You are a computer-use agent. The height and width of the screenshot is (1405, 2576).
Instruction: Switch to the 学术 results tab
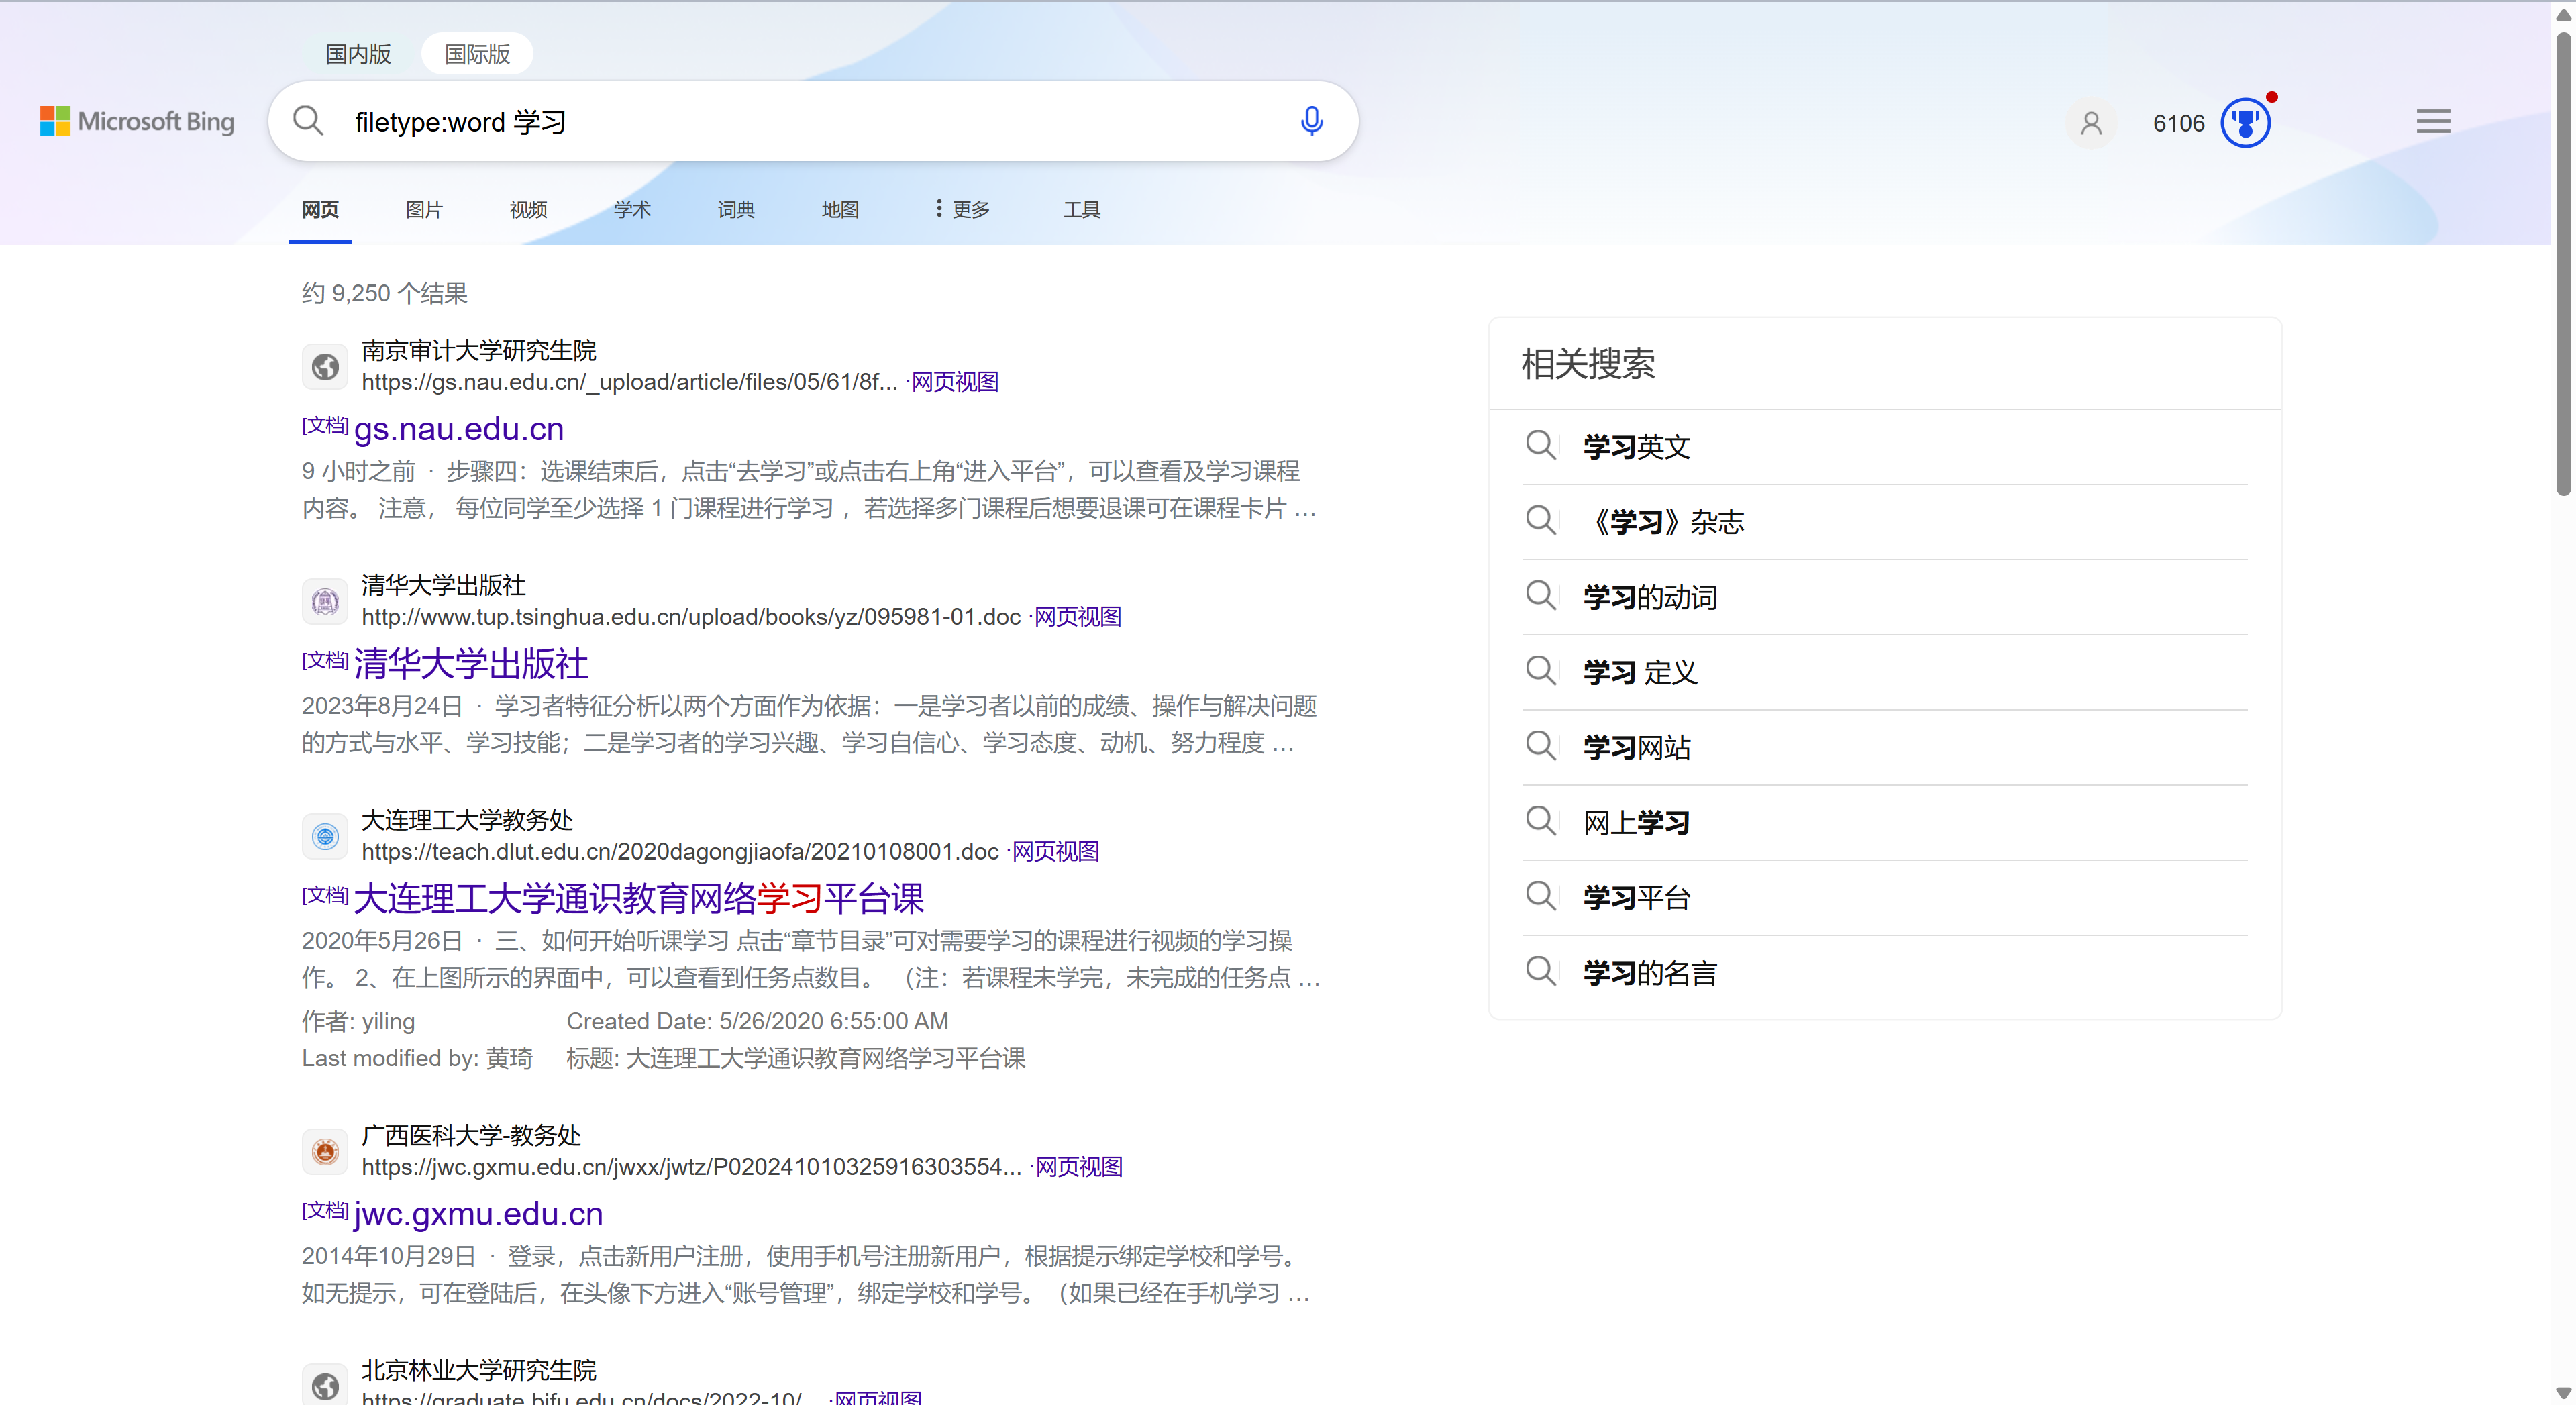[x=632, y=209]
